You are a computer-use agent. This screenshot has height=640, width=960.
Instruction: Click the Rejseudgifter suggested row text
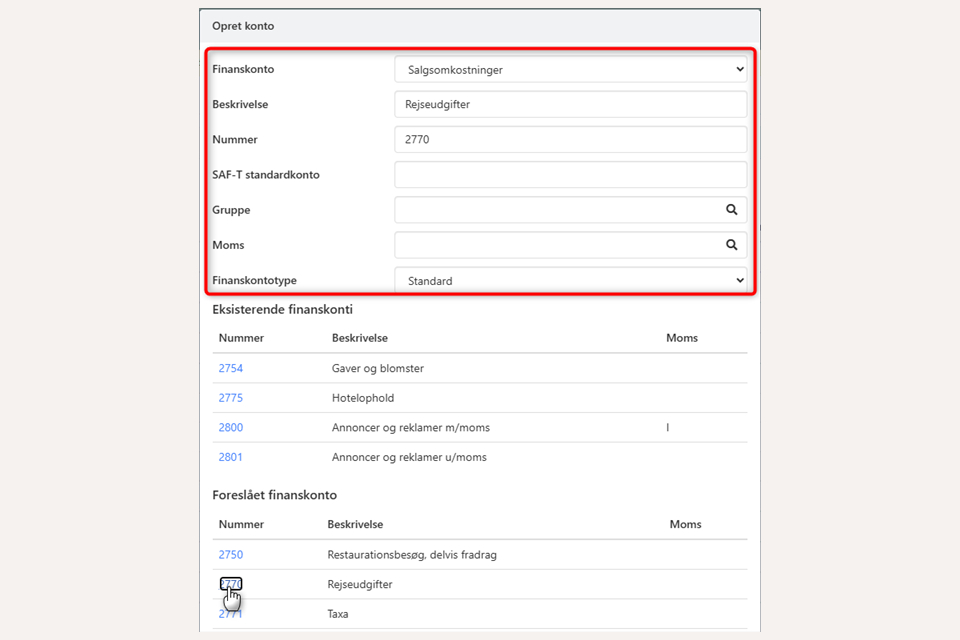point(360,585)
